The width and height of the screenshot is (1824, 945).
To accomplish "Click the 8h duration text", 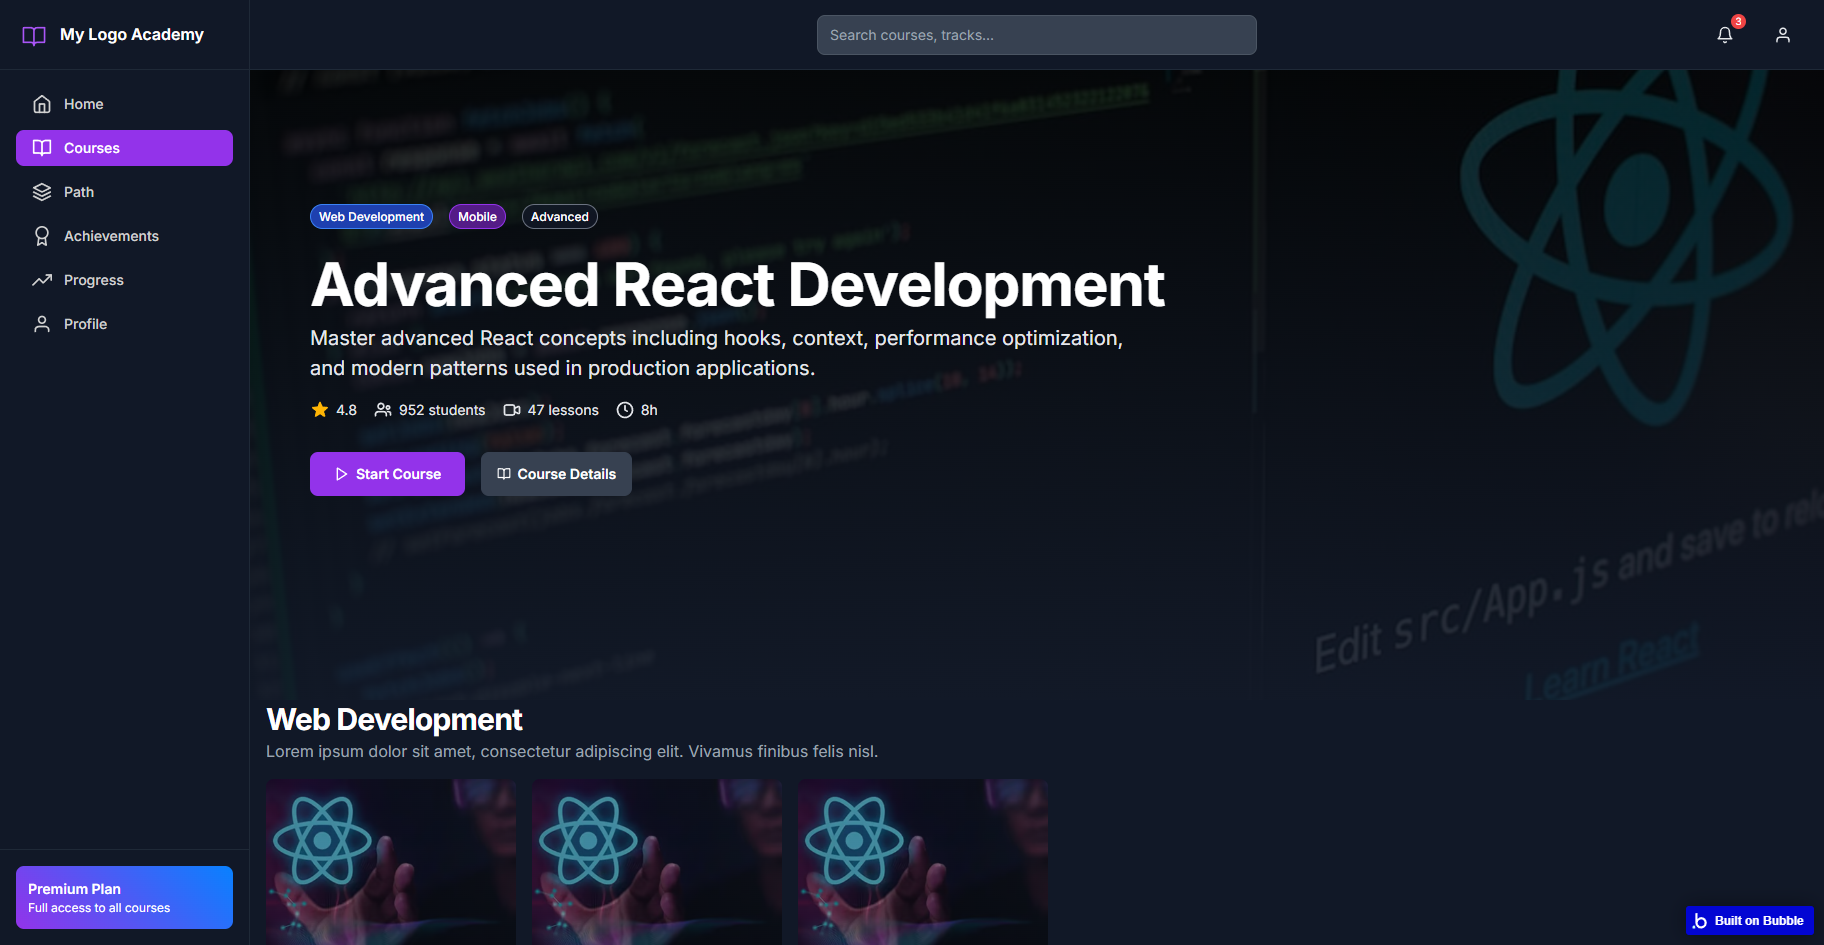I will 649,410.
